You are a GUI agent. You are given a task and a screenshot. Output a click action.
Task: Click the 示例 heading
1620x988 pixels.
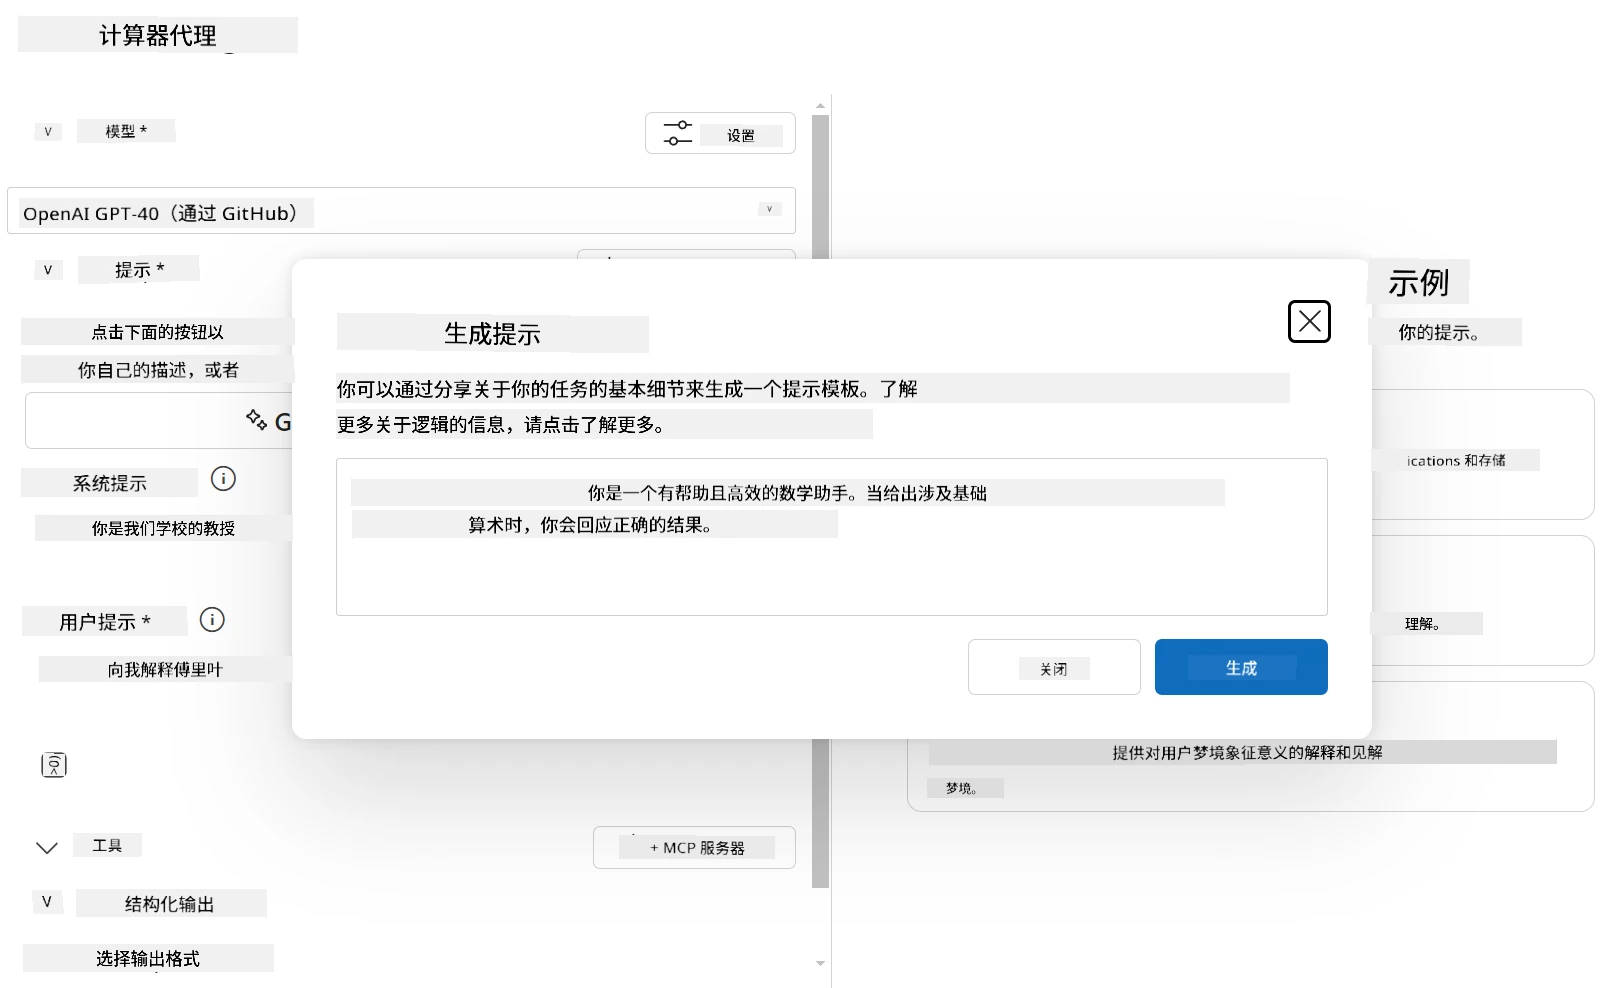[x=1418, y=283]
